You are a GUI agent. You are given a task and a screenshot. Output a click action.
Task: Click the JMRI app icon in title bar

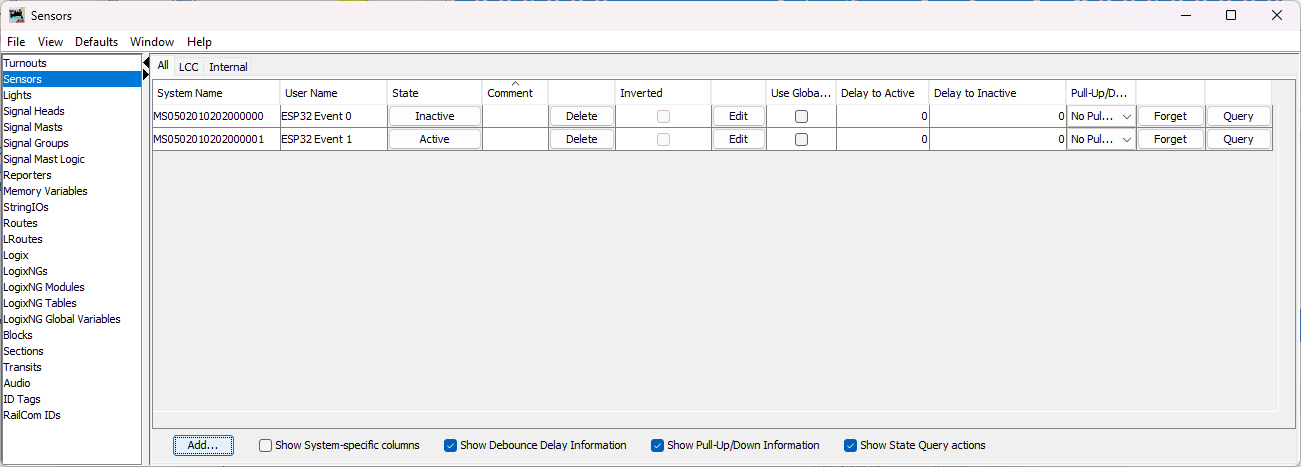16,15
